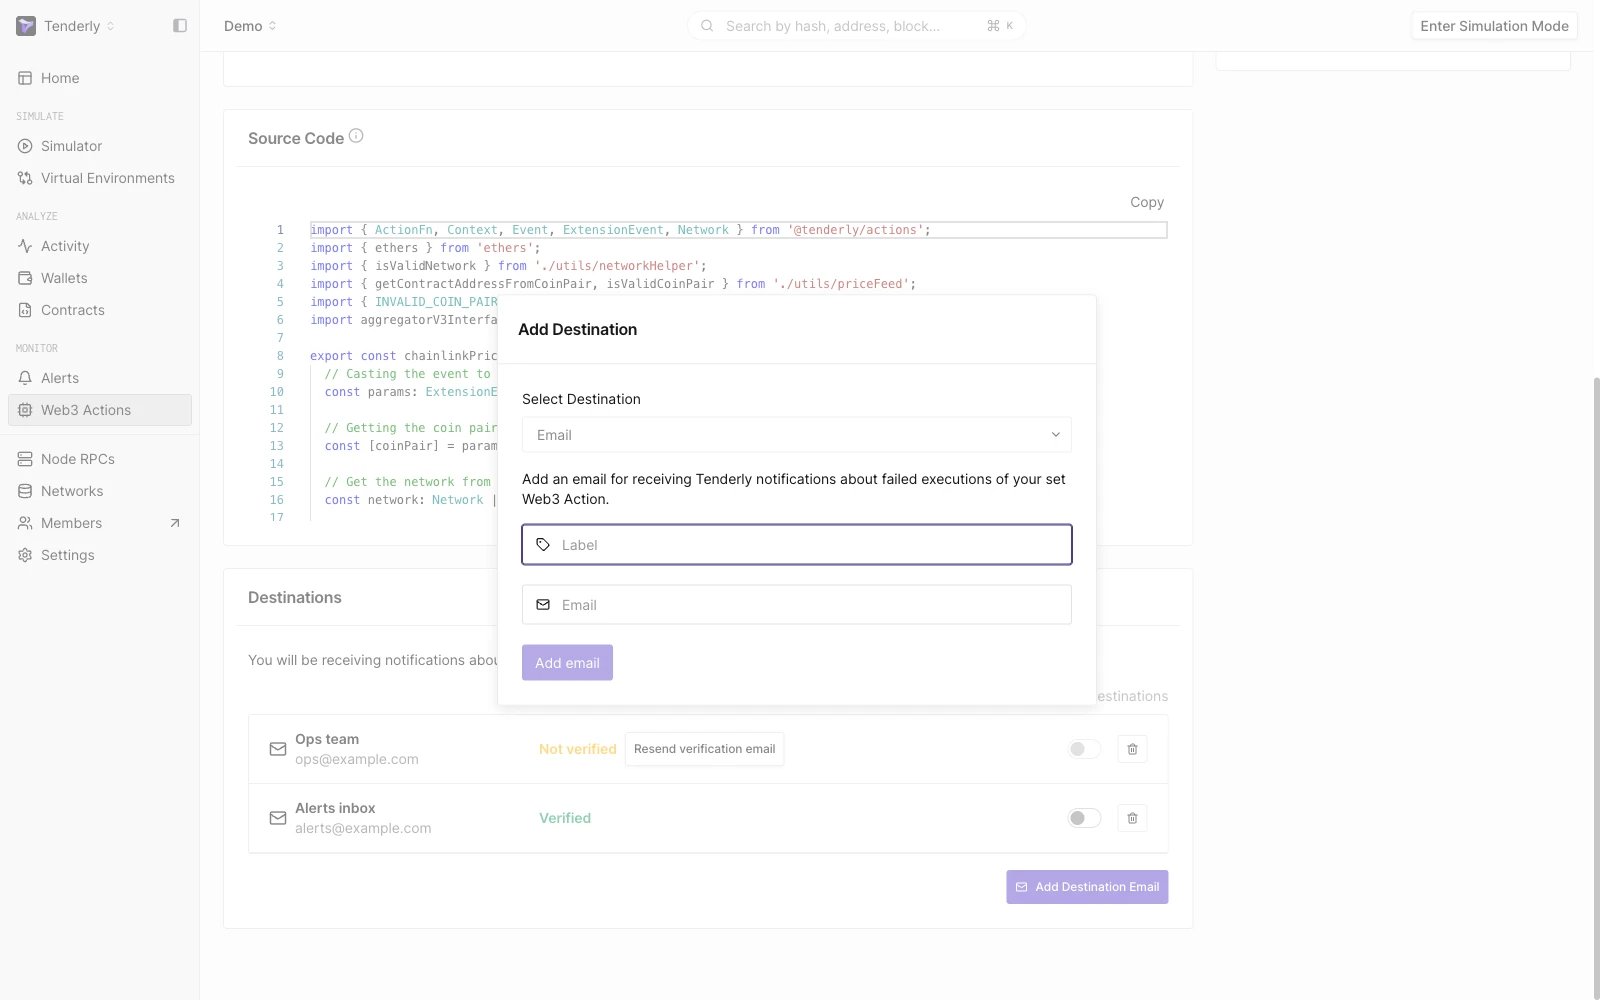The width and height of the screenshot is (1600, 1000).
Task: Open Settings in the sidebar
Action: tap(100, 555)
